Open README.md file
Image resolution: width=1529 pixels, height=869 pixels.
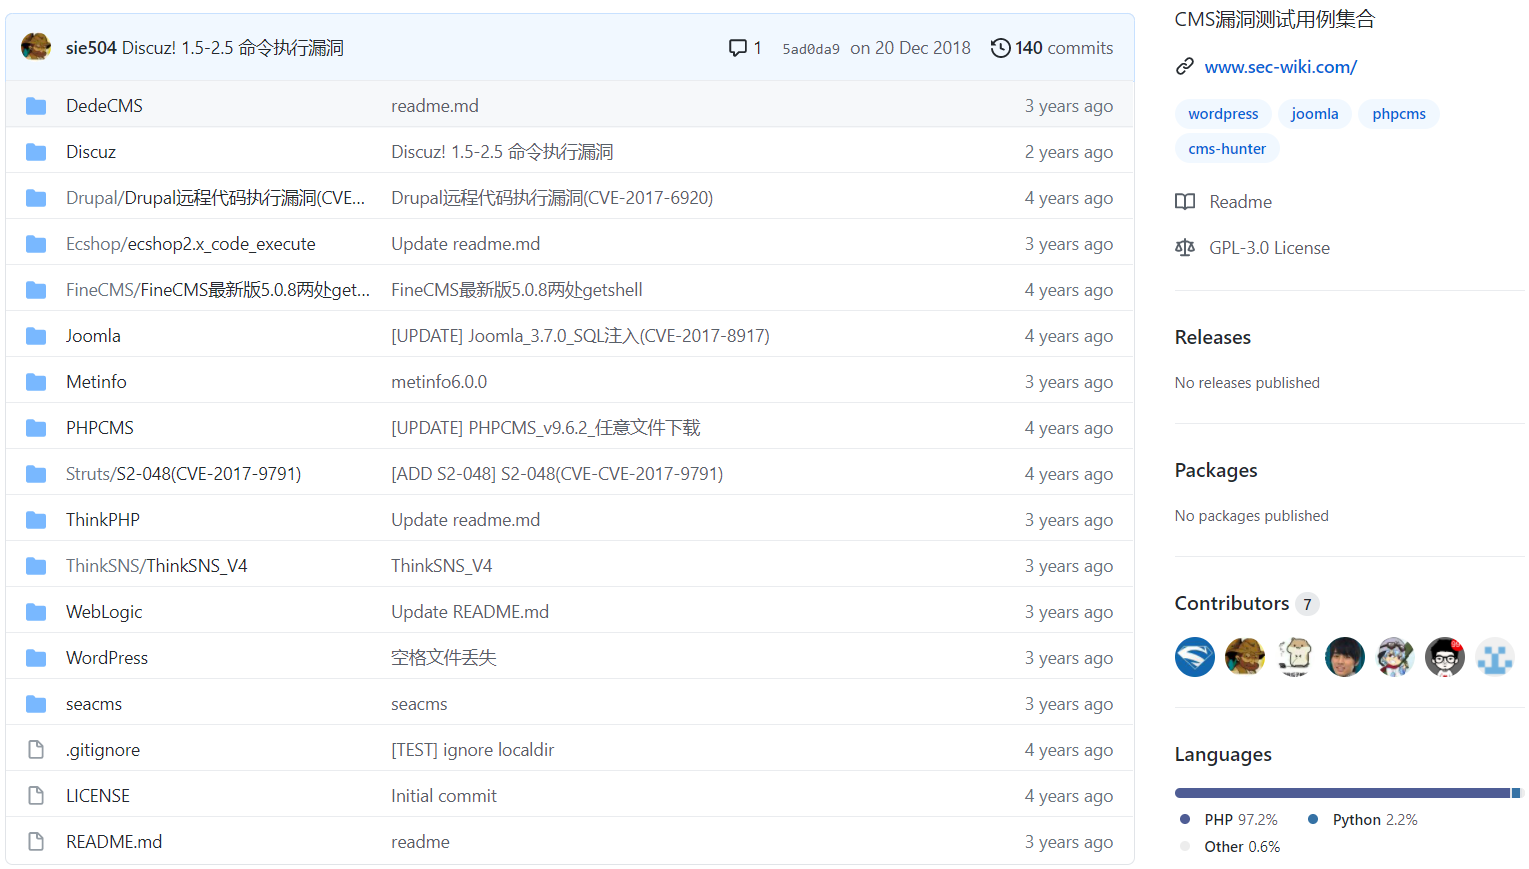tap(114, 841)
